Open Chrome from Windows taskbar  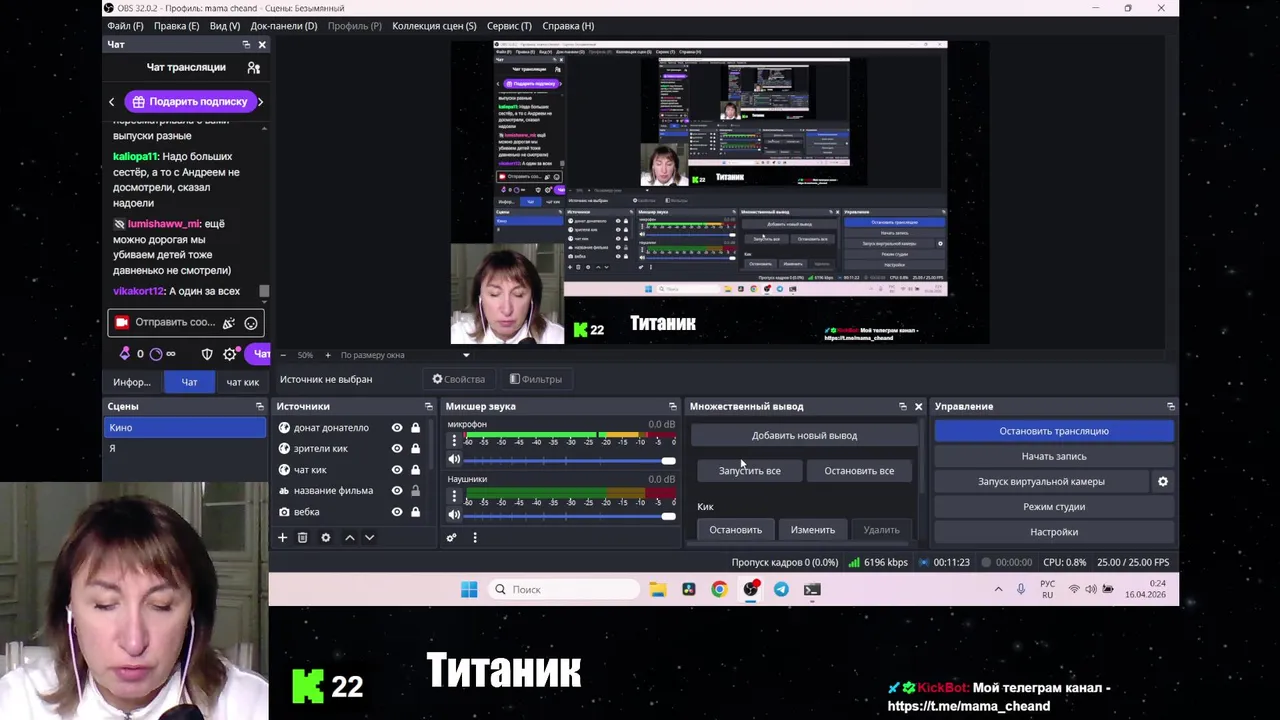(x=719, y=590)
